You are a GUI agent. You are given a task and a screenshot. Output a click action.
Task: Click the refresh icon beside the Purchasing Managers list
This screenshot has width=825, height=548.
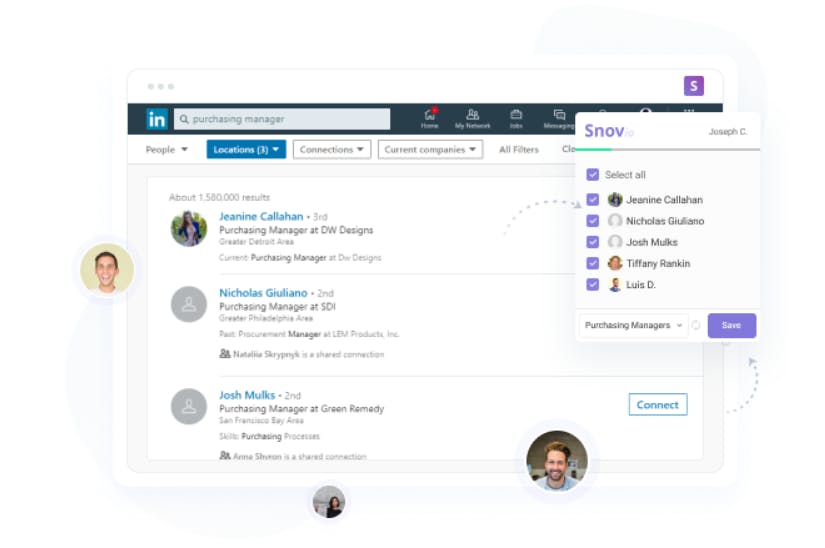696,326
